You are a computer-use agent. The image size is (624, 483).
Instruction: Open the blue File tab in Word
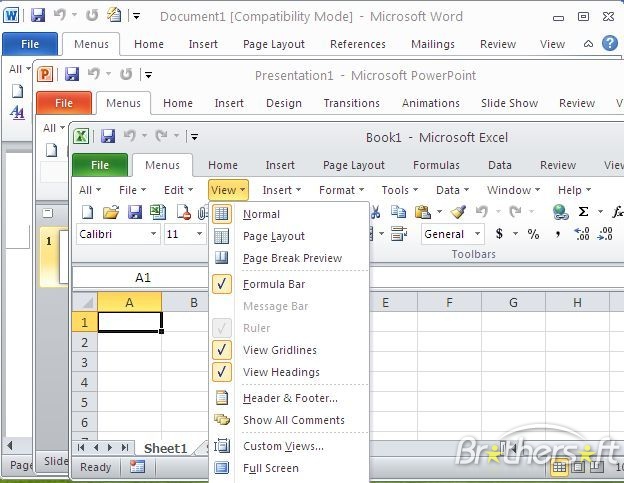[30, 44]
